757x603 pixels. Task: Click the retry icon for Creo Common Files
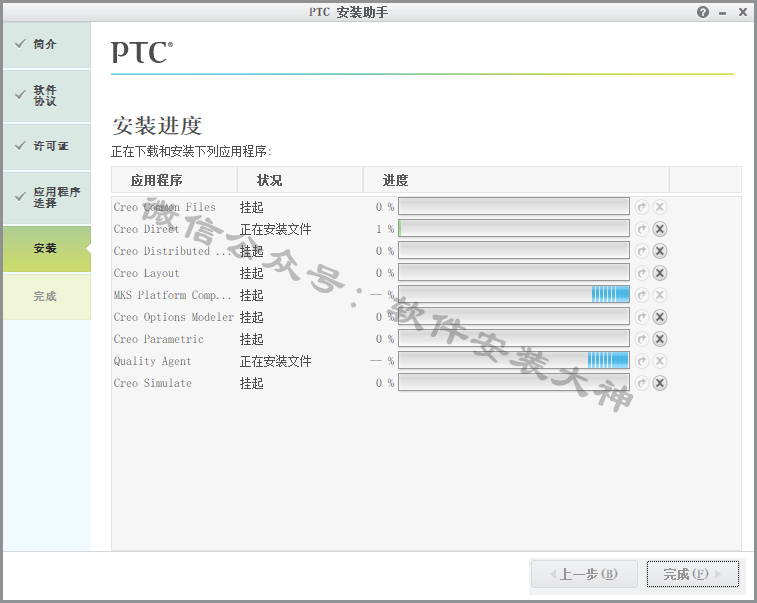[642, 207]
